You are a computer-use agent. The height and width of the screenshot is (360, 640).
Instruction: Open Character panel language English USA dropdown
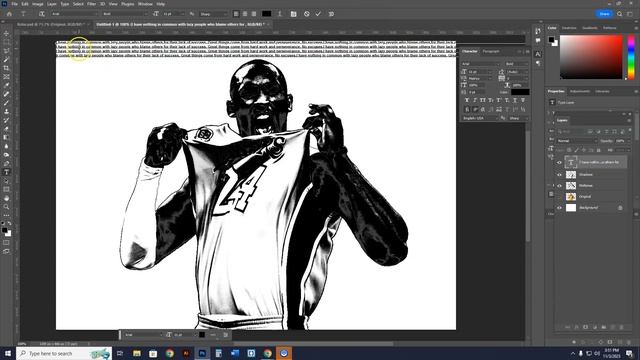click(x=480, y=118)
